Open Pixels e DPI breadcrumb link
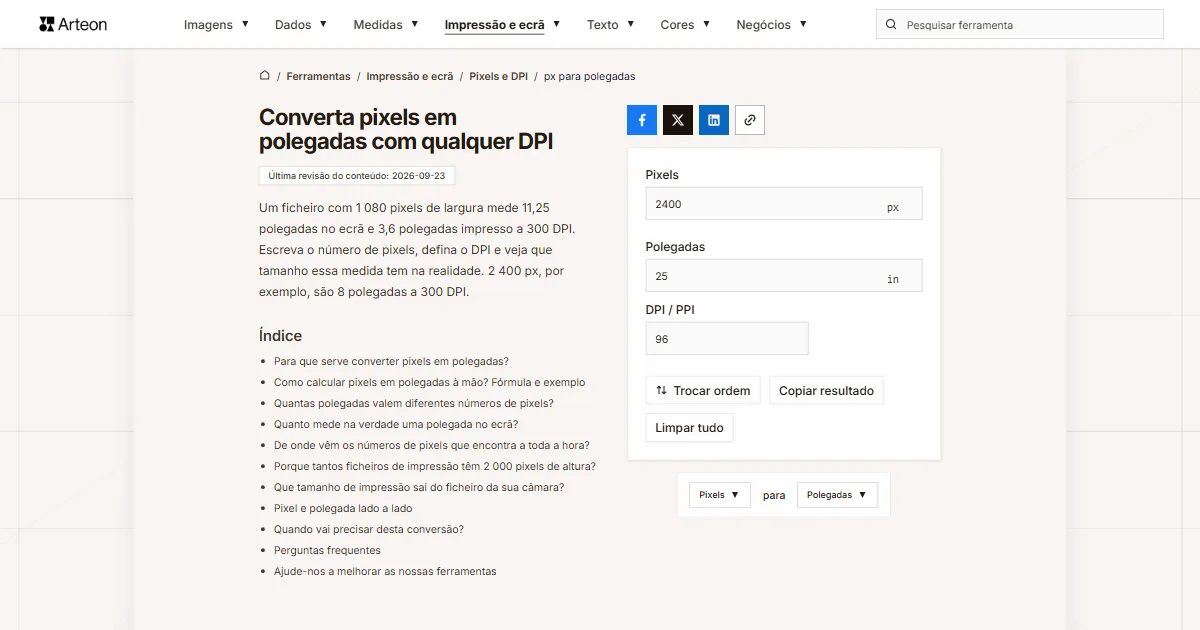Screen dimensions: 1200x630 click(498, 76)
